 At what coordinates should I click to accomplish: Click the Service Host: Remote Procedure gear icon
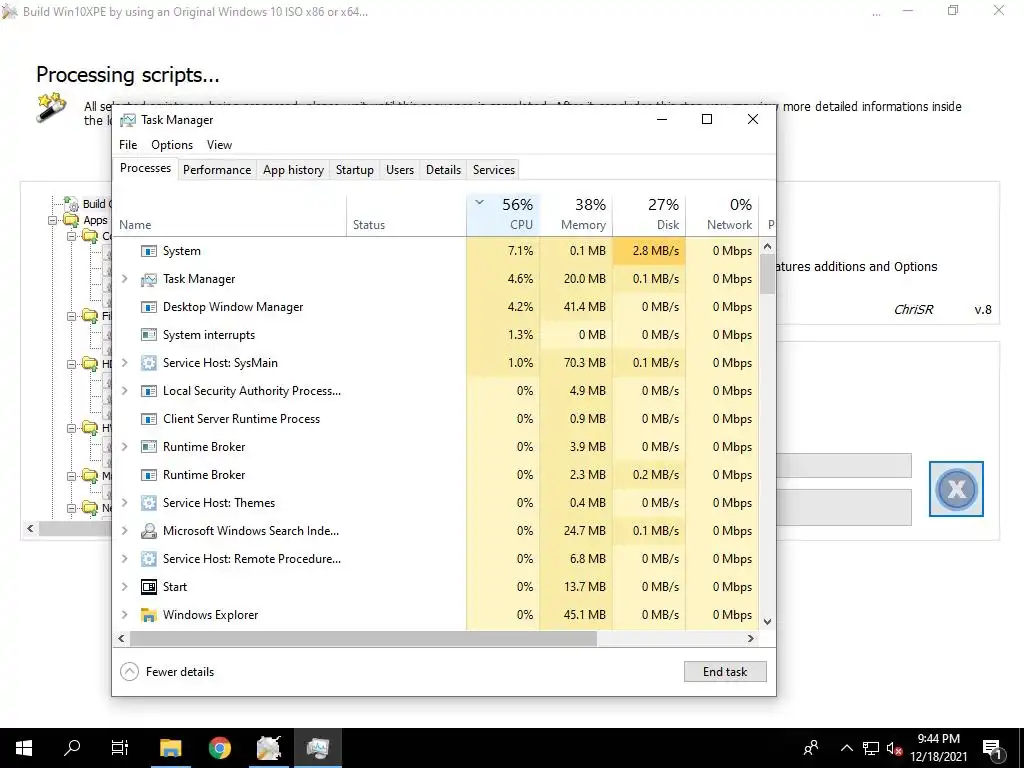click(x=149, y=559)
